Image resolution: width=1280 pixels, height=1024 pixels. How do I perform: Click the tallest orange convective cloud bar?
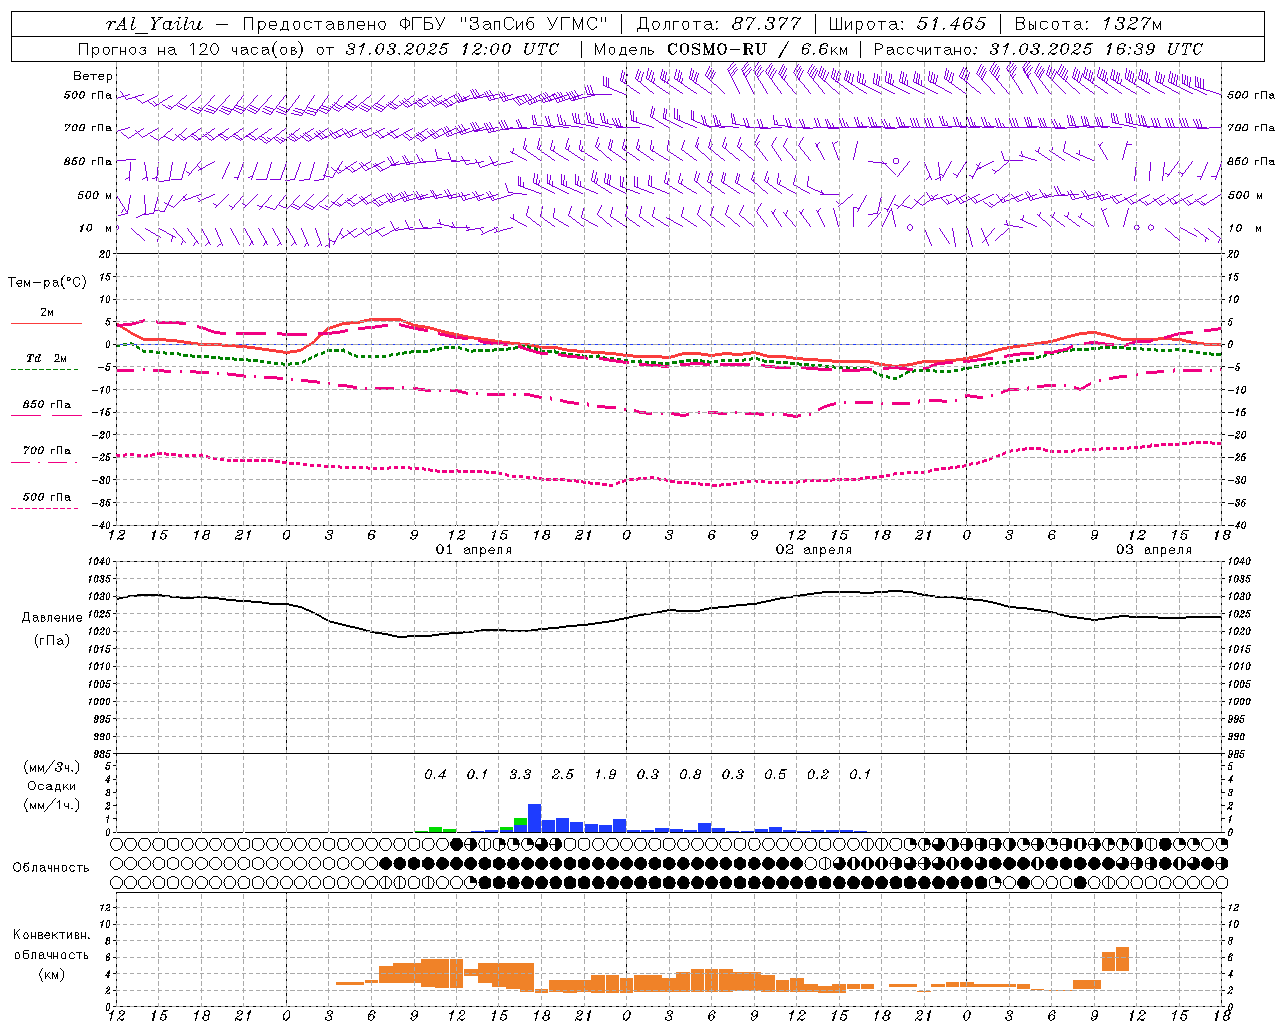click(x=1122, y=958)
